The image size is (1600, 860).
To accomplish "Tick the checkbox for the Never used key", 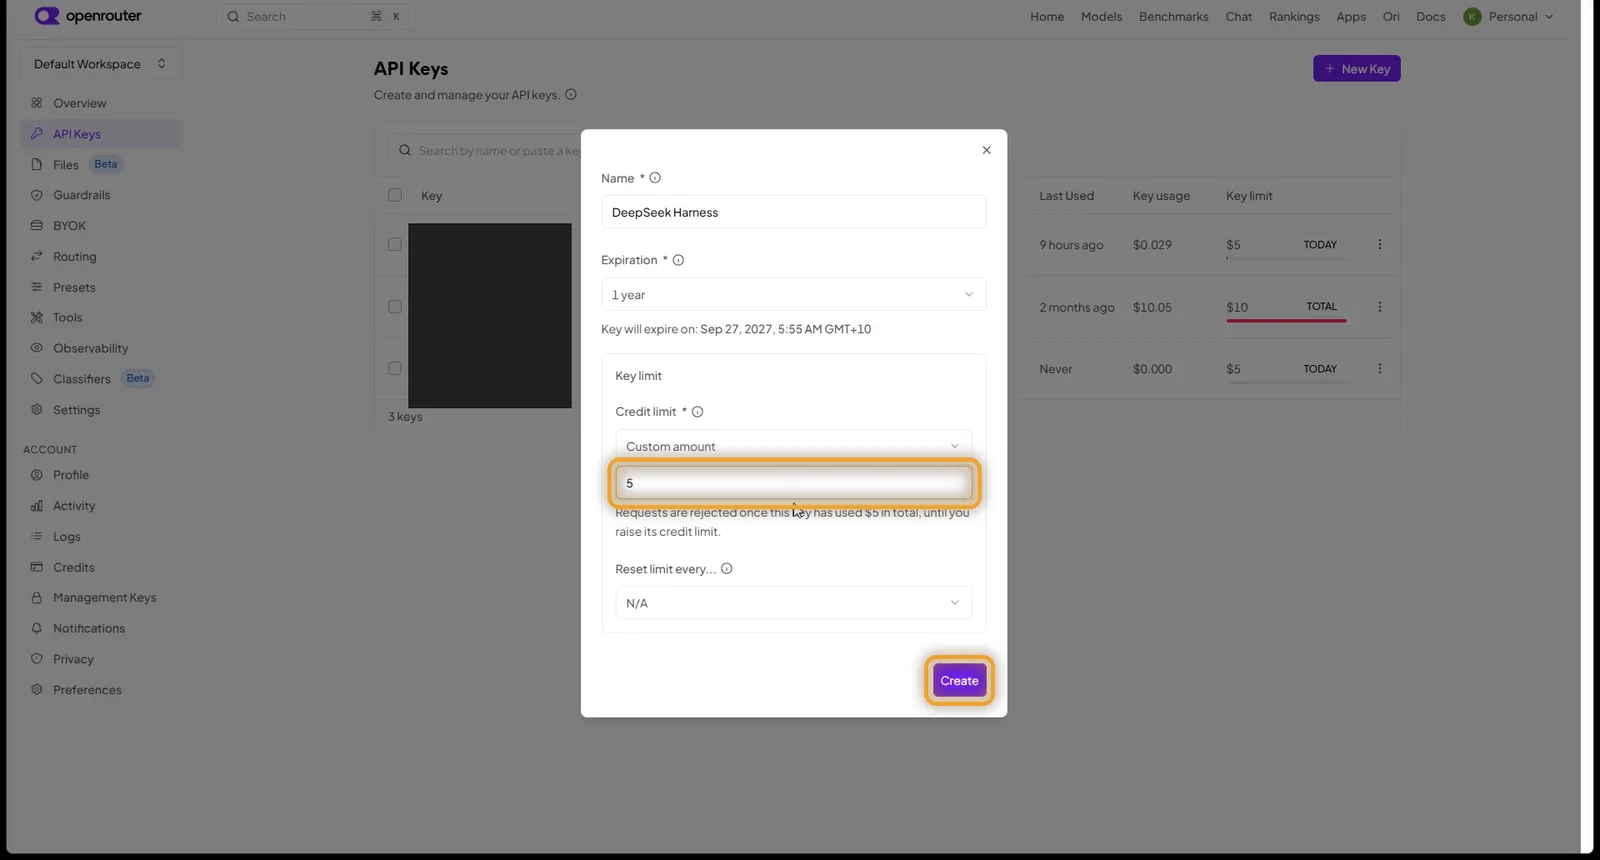I will click(x=395, y=368).
